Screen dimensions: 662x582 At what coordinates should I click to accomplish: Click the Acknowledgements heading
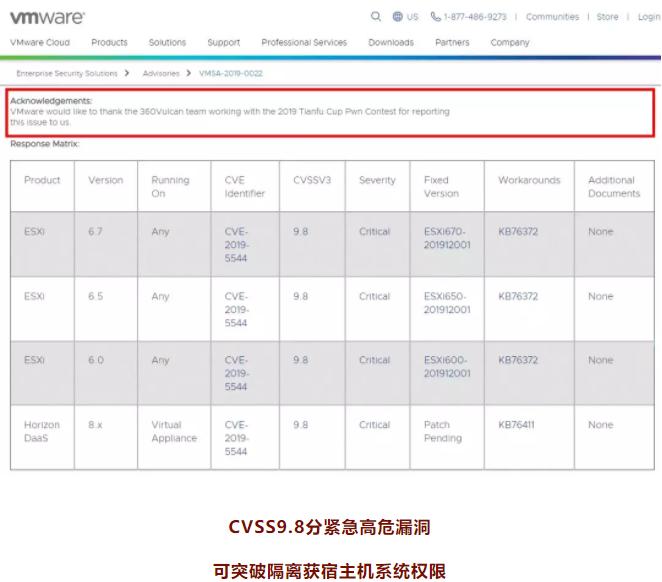click(51, 101)
